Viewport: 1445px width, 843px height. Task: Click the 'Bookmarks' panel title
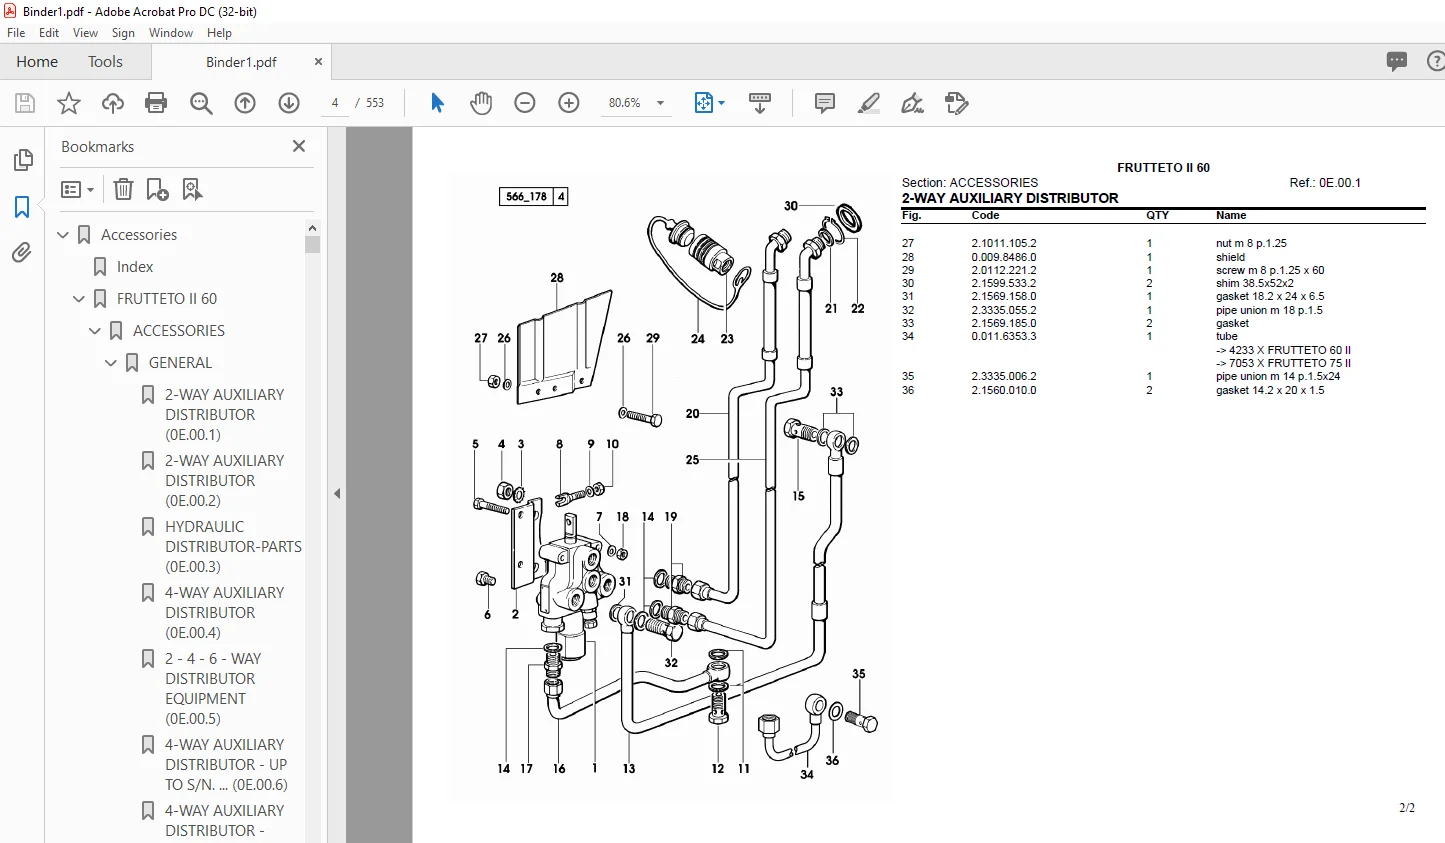point(97,147)
